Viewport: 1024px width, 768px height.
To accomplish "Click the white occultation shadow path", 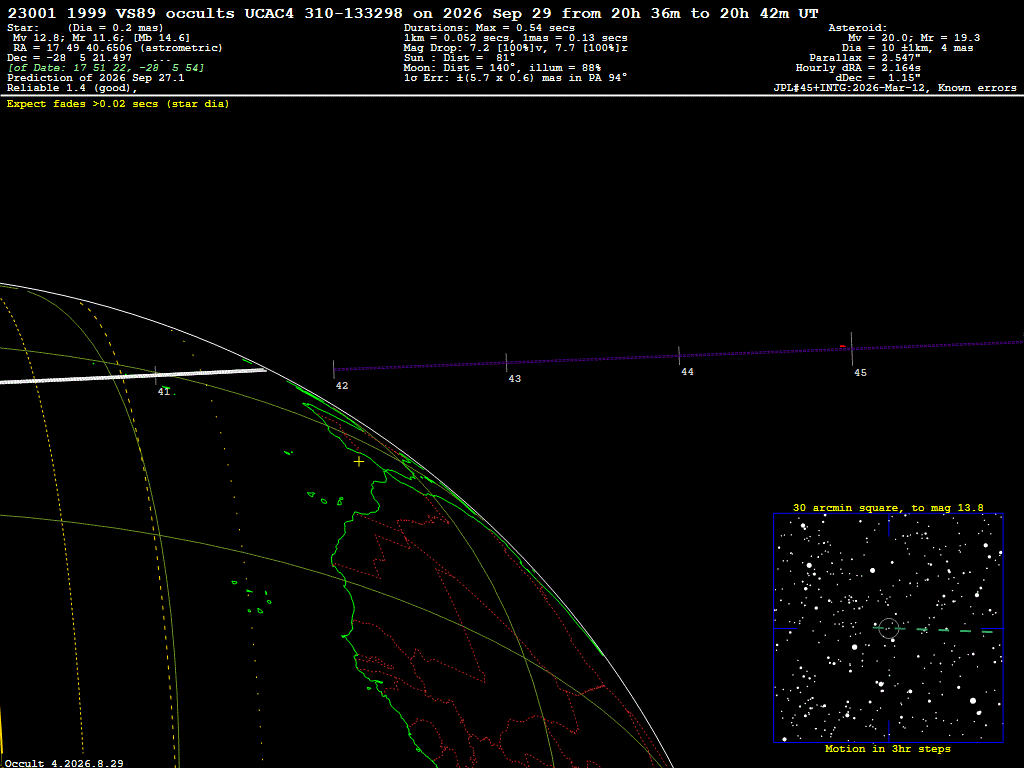I will coord(133,376).
